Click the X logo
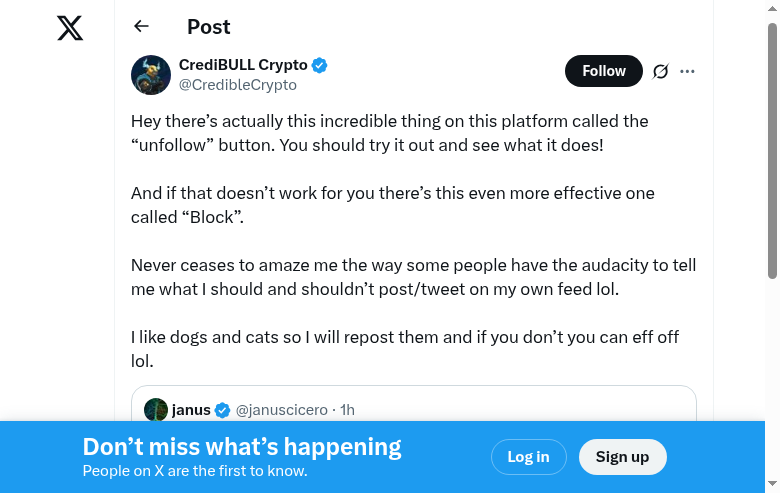This screenshot has height=493, width=780. point(70,28)
